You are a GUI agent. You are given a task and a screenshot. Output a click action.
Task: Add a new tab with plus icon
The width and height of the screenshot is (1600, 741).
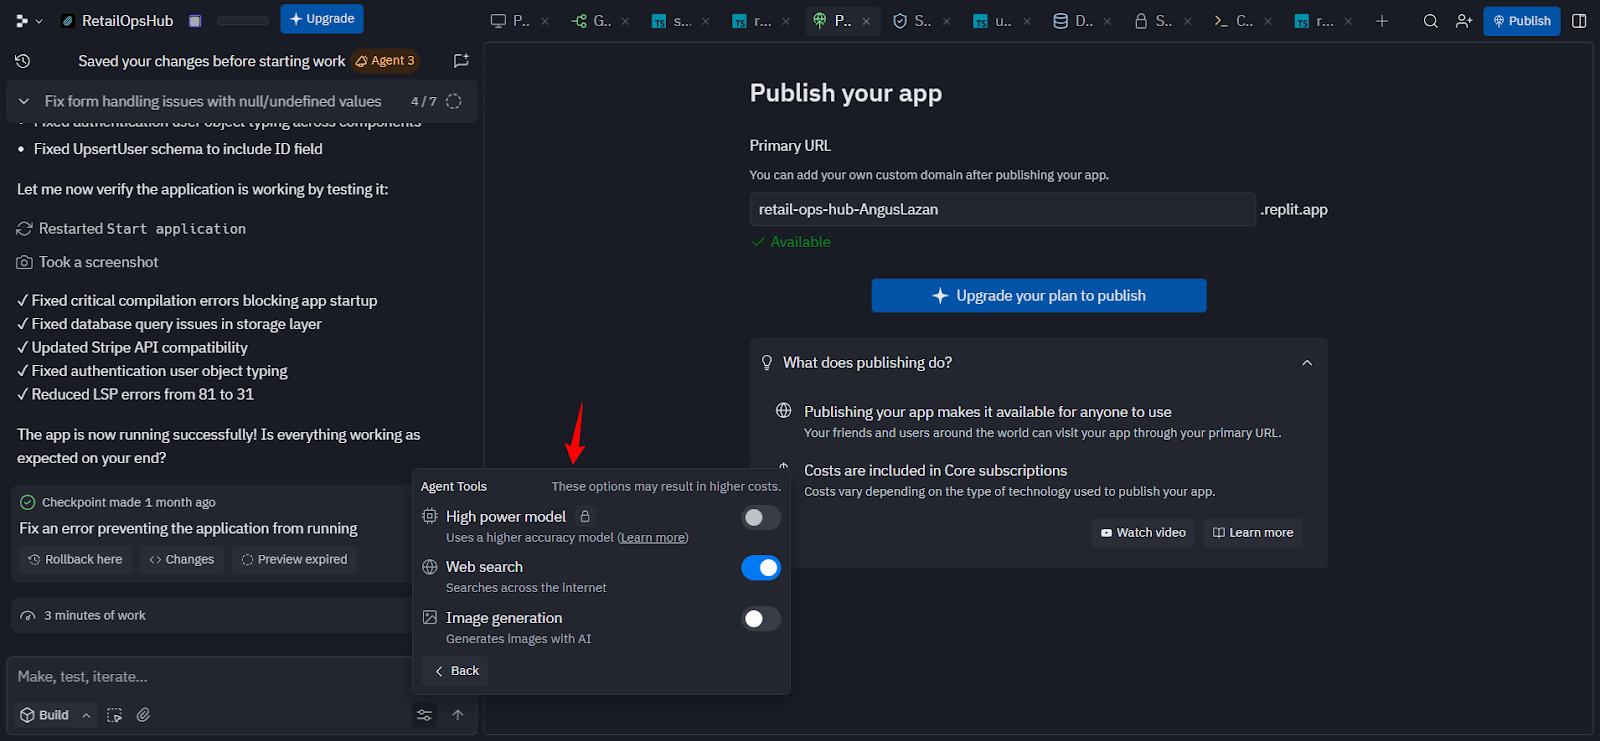click(1382, 21)
